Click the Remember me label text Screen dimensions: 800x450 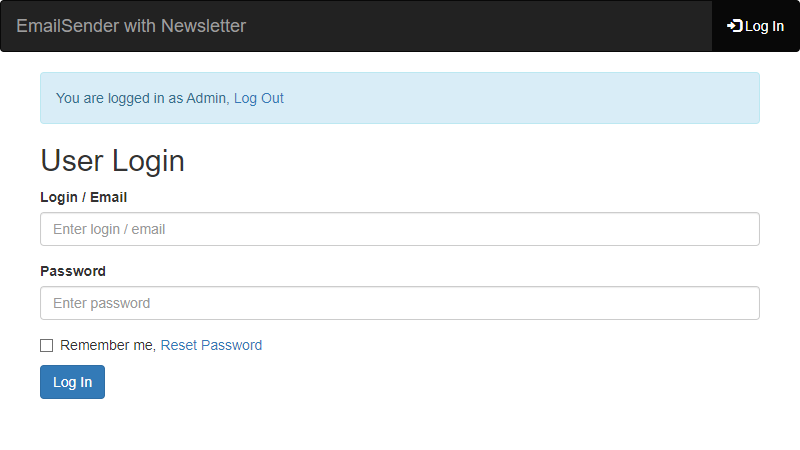coord(108,345)
